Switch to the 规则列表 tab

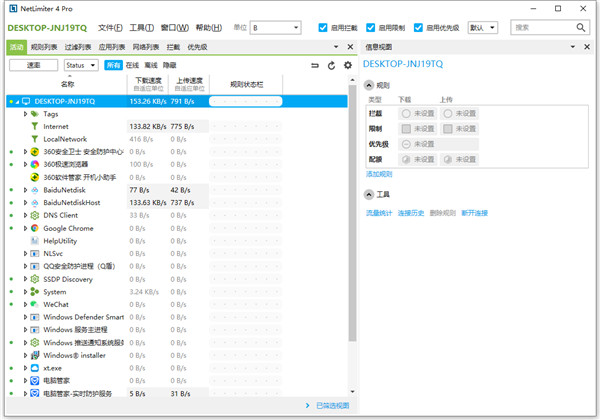pyautogui.click(x=44, y=47)
